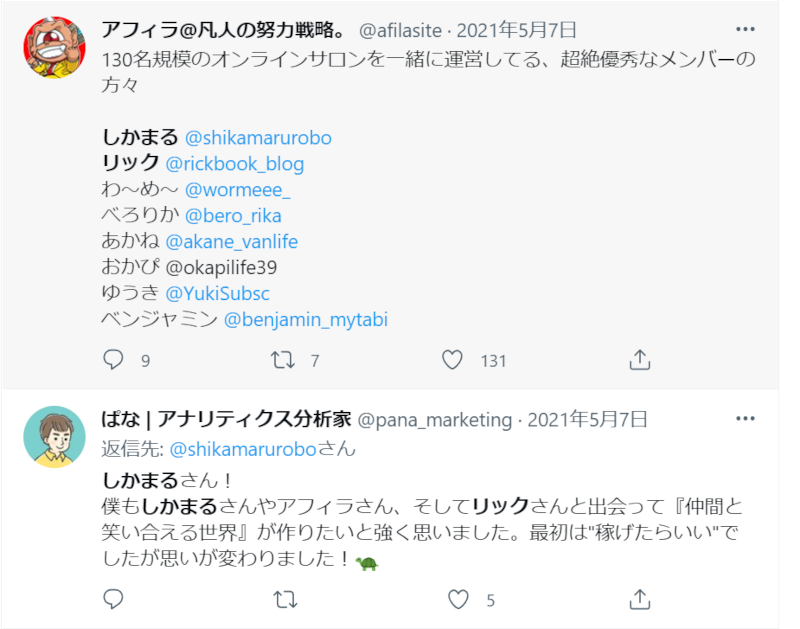Open the @benjamin_mytabi profile link

305,320
